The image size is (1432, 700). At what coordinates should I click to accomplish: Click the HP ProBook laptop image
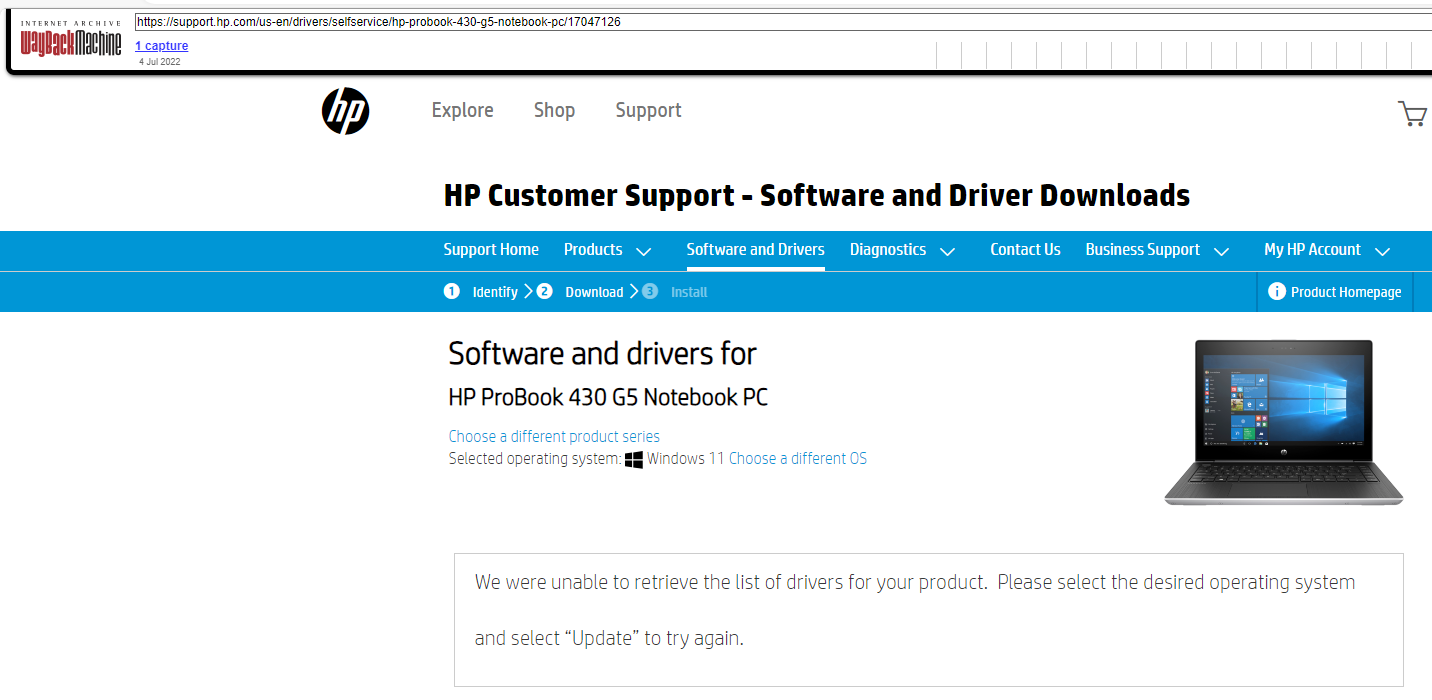[x=1284, y=421]
